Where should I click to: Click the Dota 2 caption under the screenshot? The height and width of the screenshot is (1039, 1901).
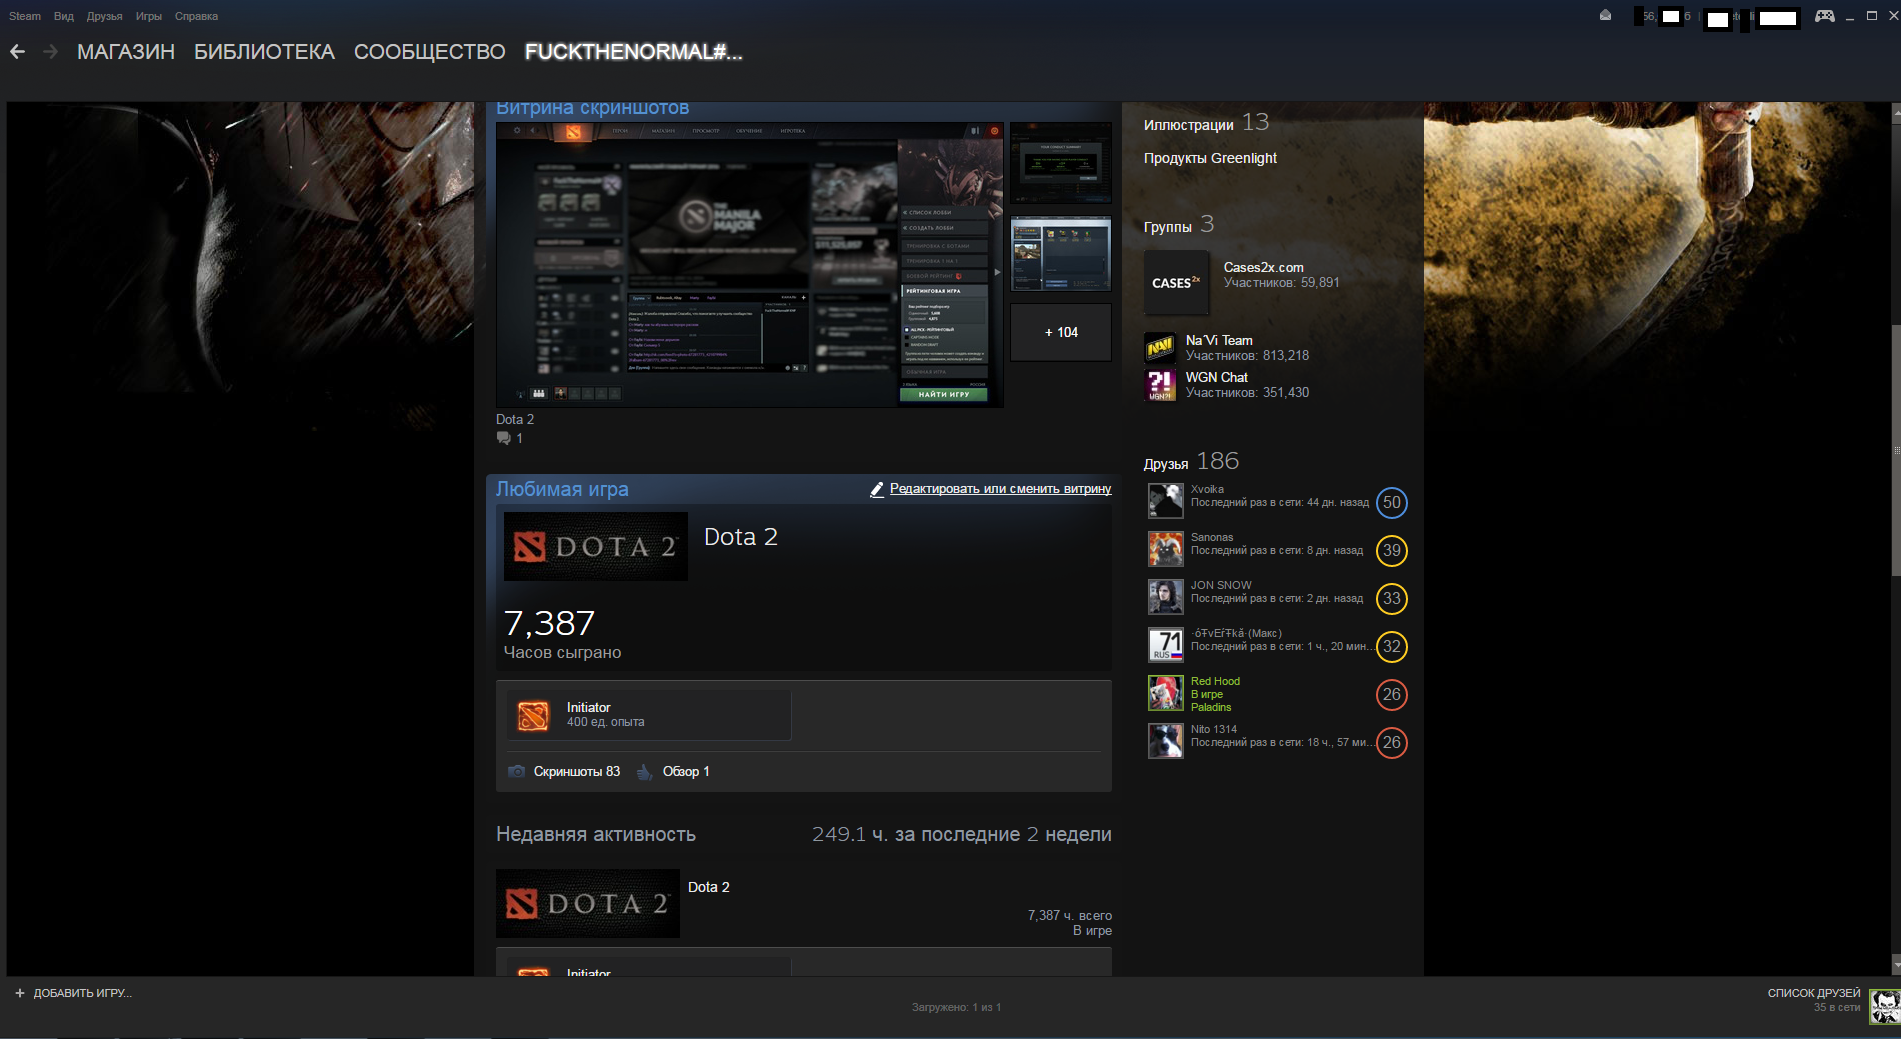pyautogui.click(x=515, y=419)
